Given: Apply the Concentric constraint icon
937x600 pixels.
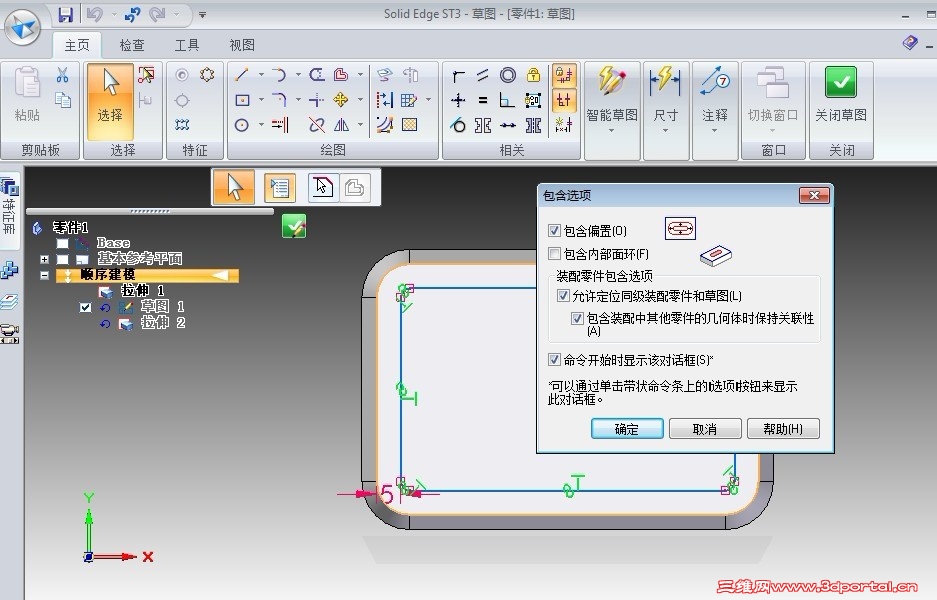Looking at the screenshot, I should tap(508, 75).
